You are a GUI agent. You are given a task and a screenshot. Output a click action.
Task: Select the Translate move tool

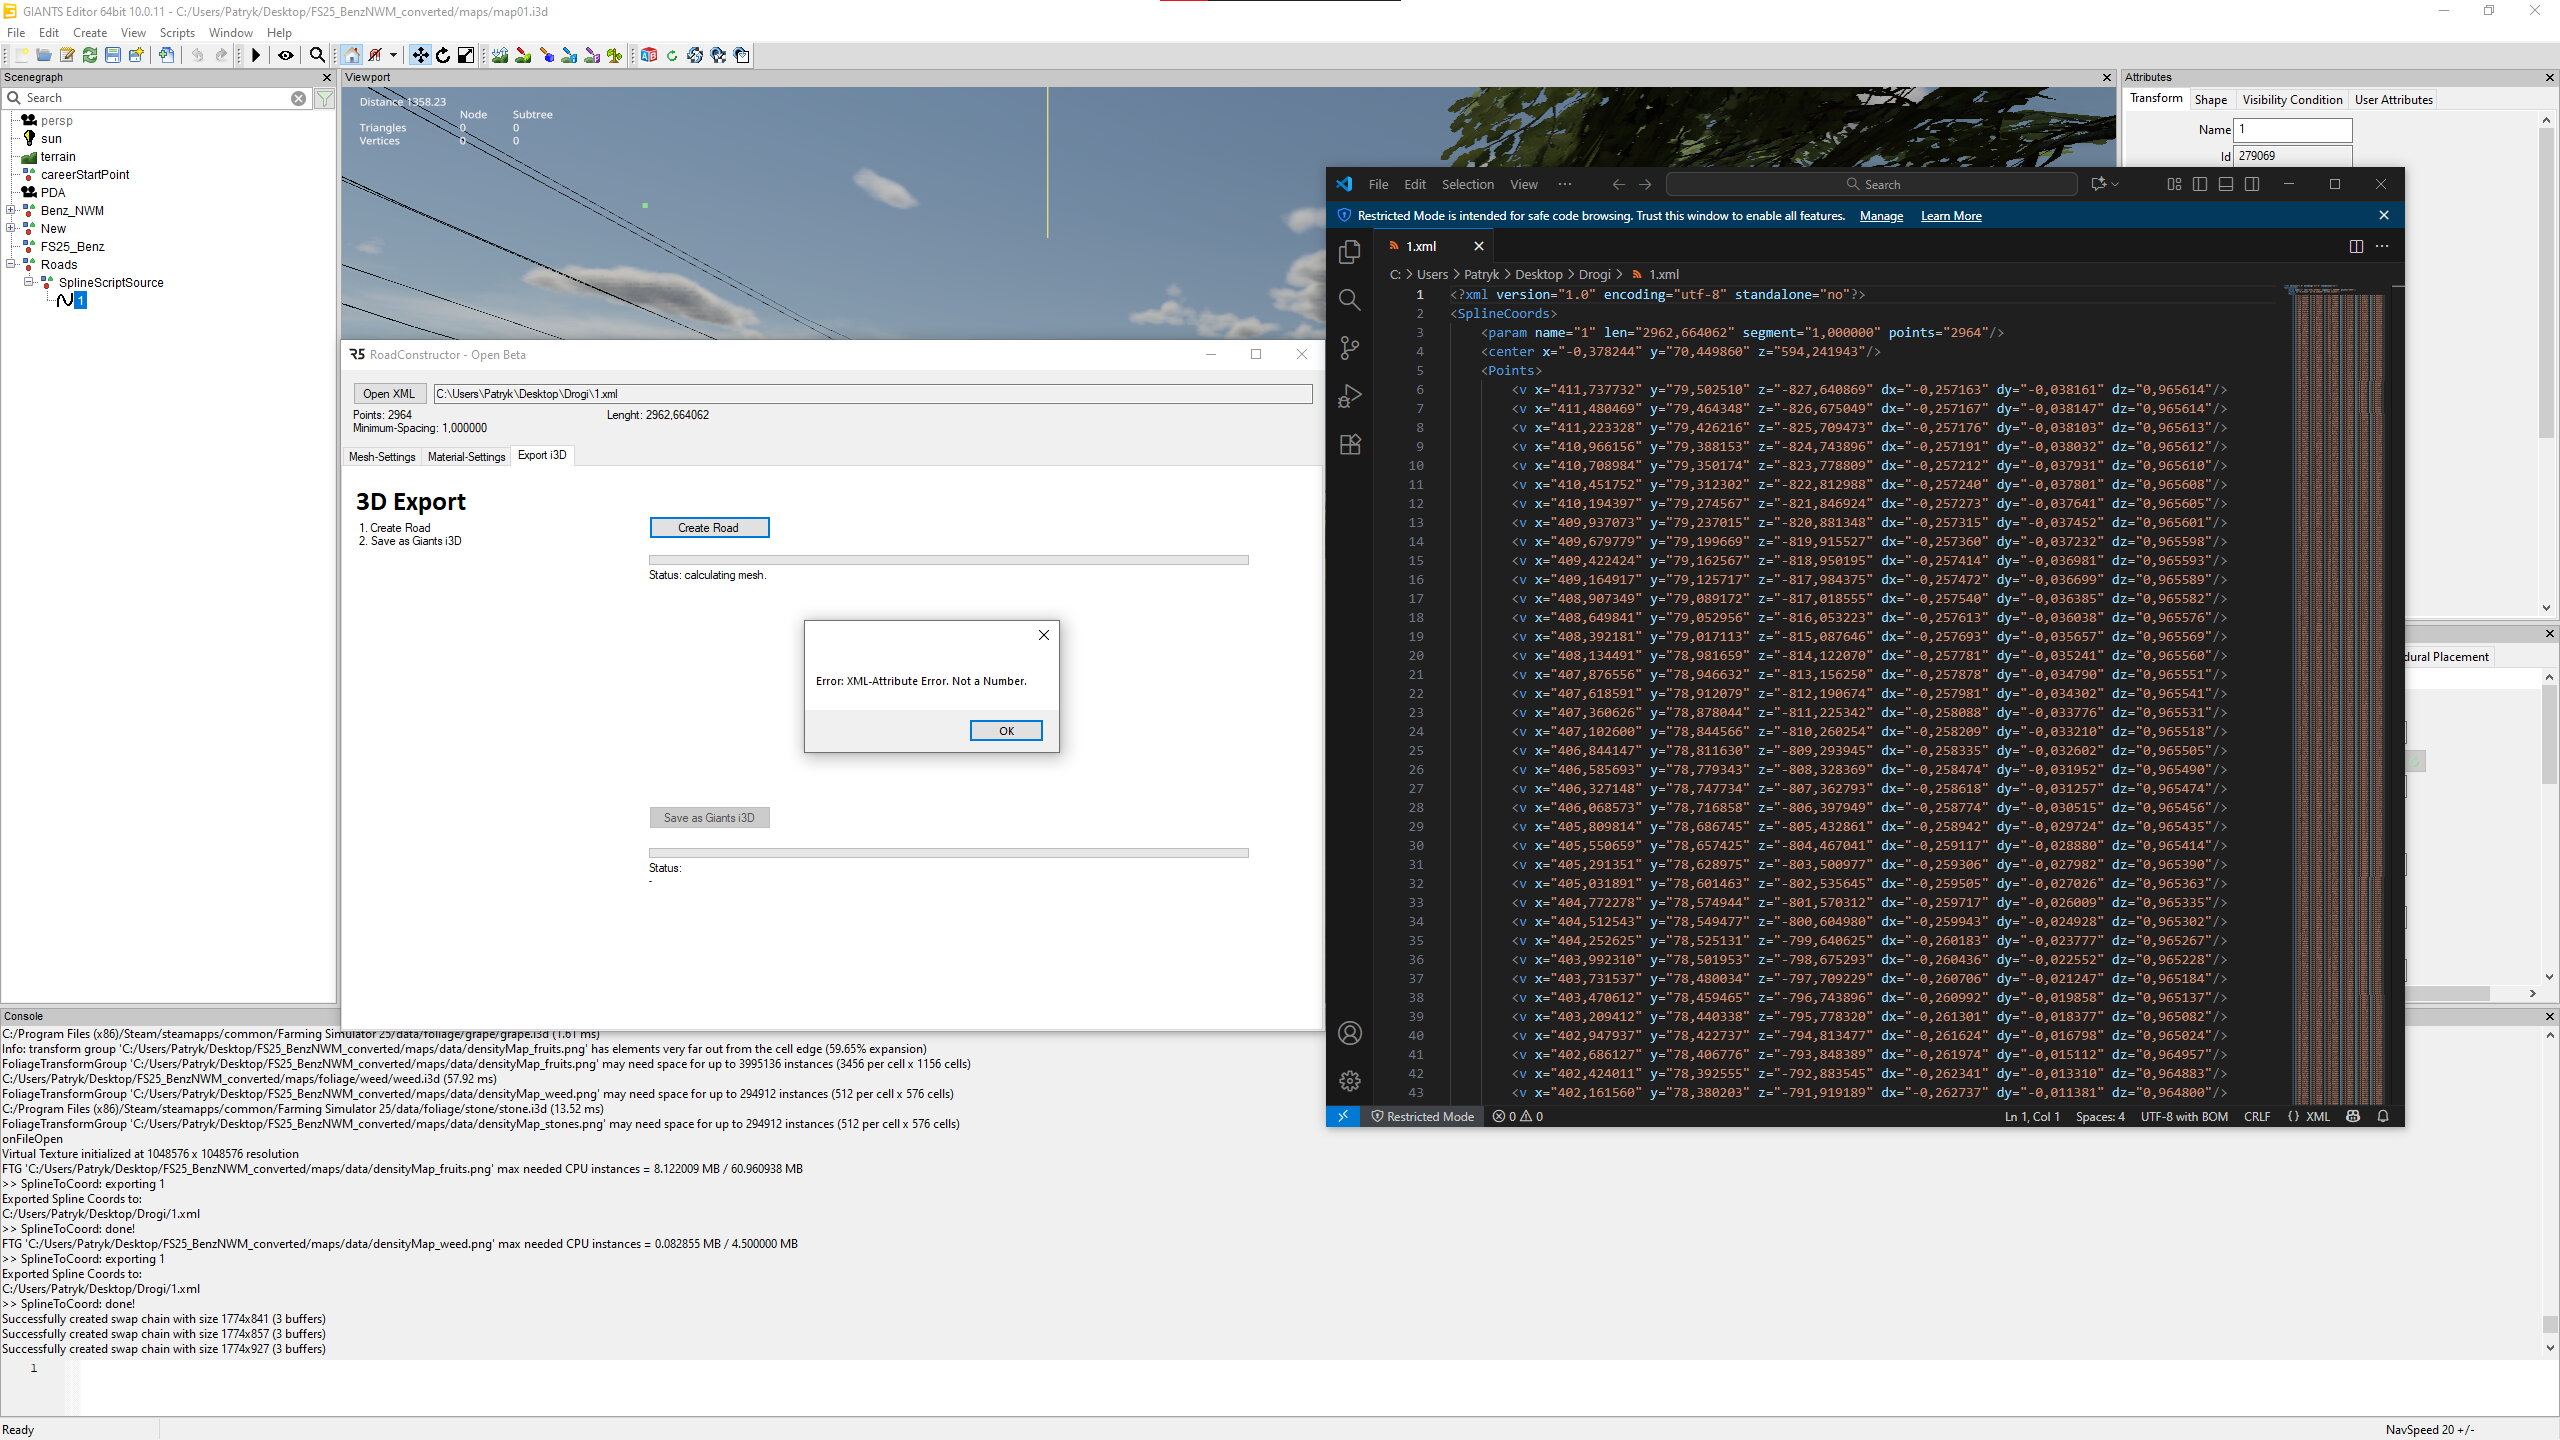point(420,56)
